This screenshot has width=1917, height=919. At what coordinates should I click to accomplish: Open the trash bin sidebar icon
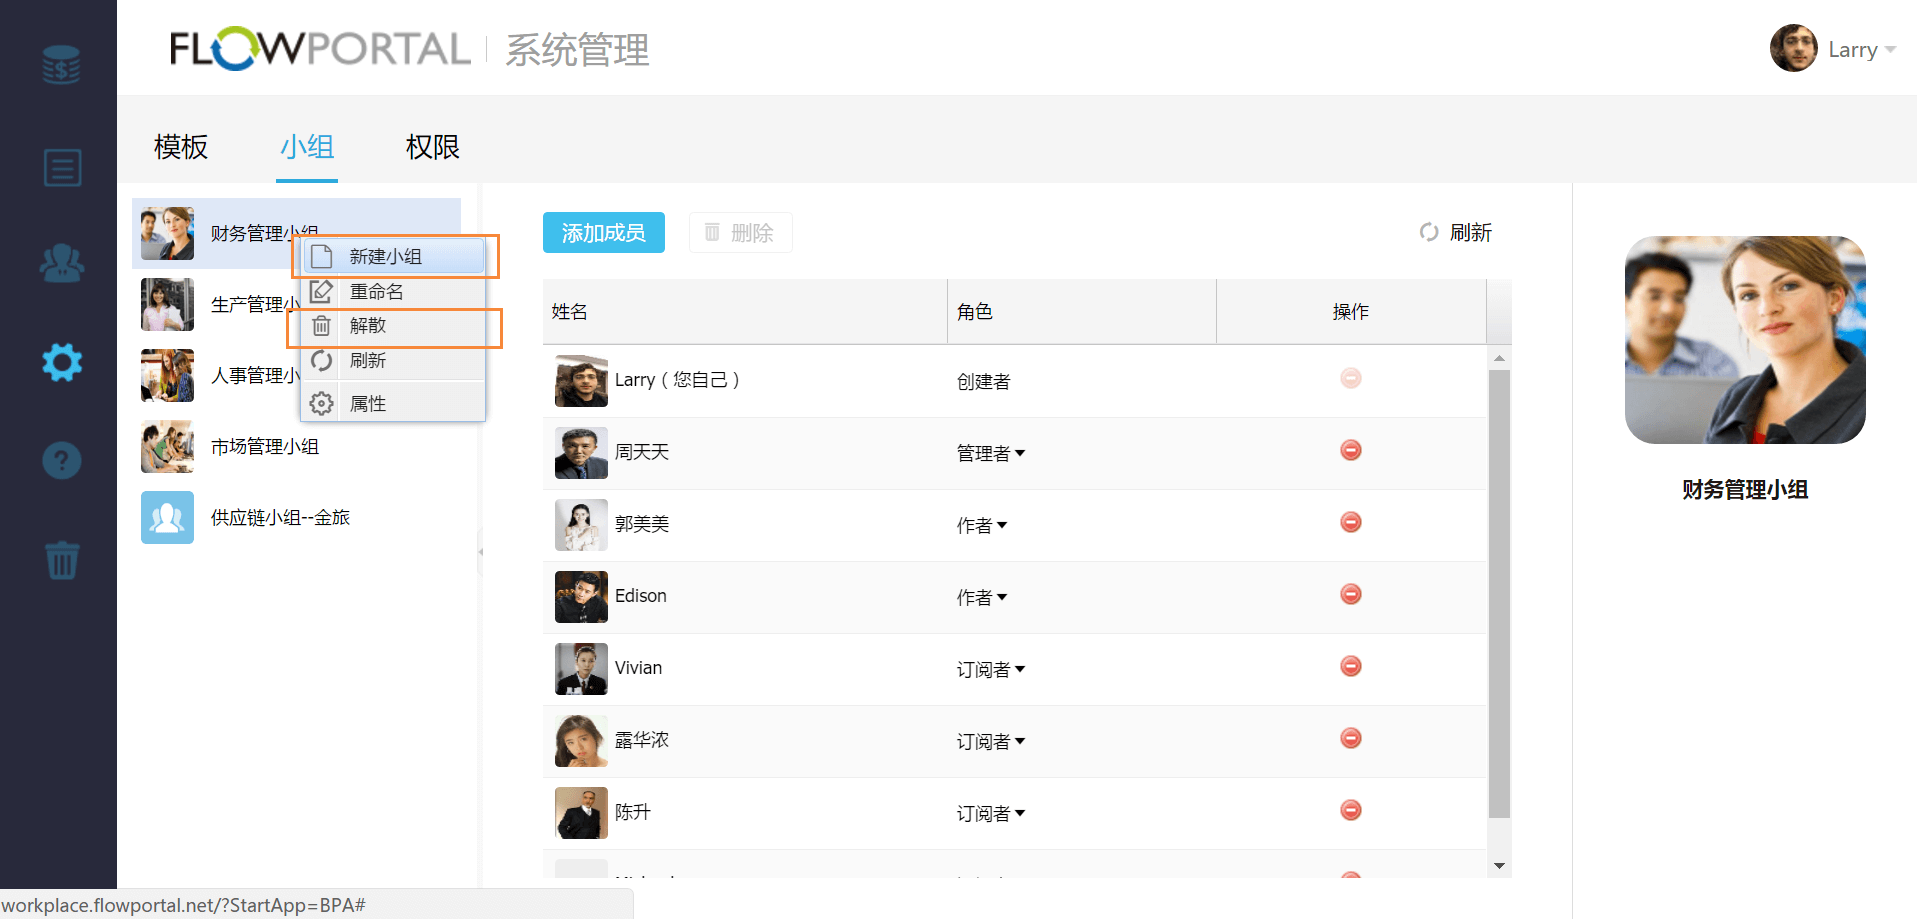pos(62,560)
